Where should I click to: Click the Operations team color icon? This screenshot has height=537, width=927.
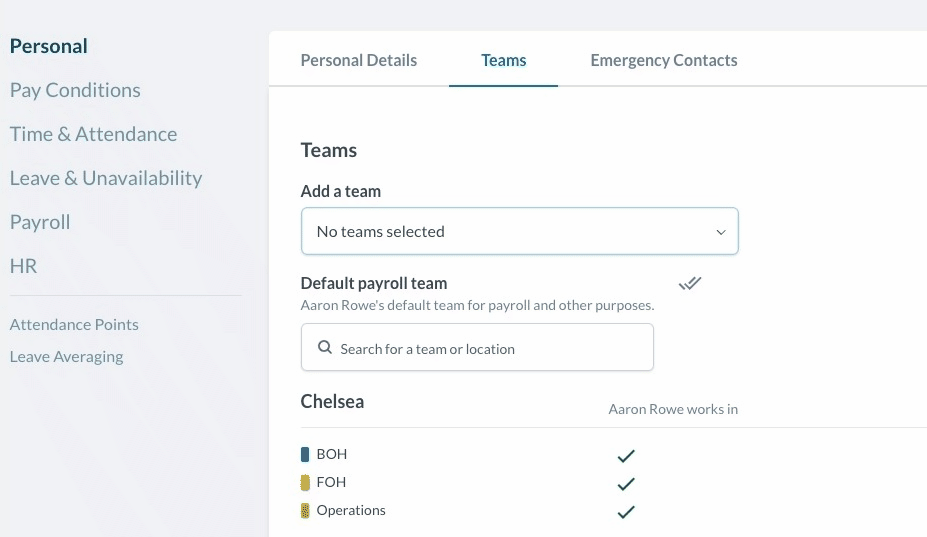point(306,511)
